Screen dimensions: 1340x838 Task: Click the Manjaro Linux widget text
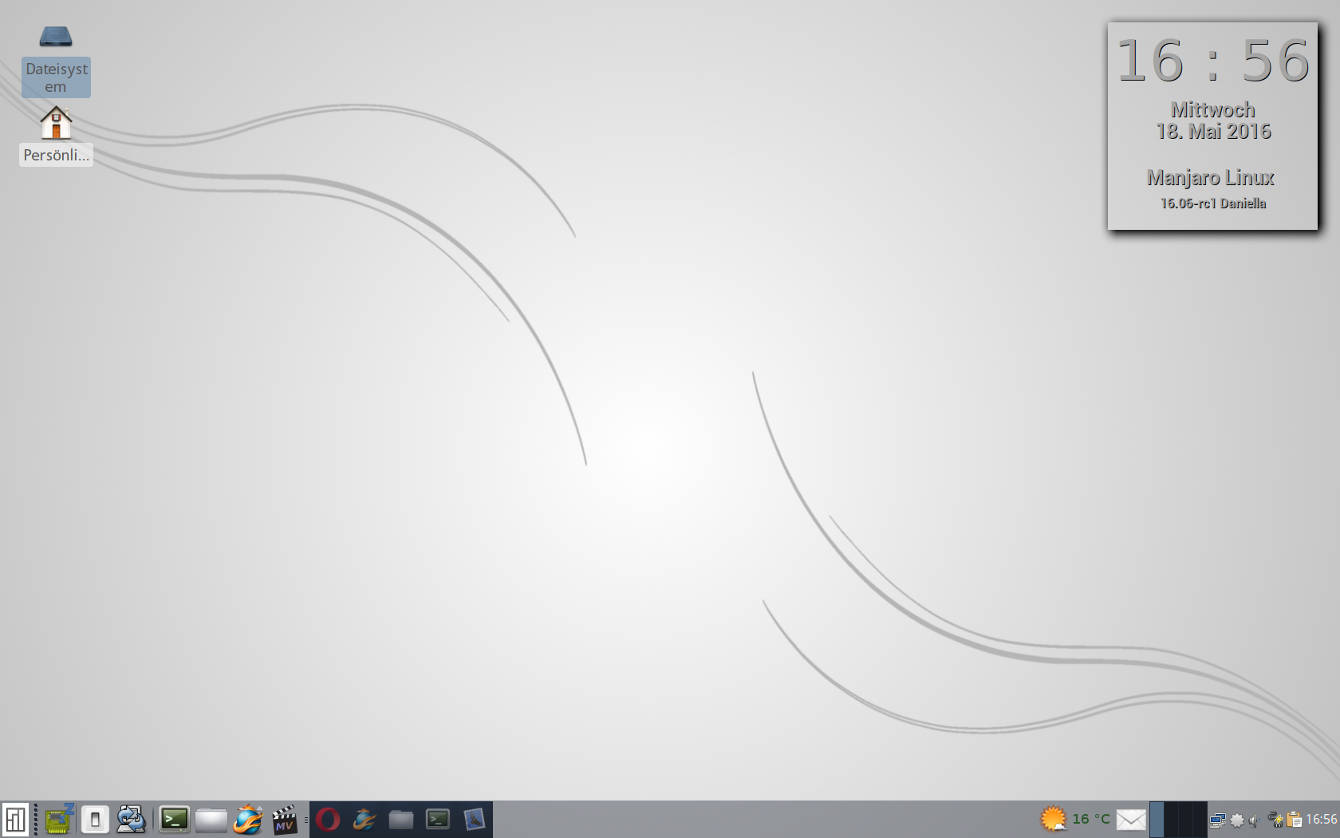tap(1210, 178)
